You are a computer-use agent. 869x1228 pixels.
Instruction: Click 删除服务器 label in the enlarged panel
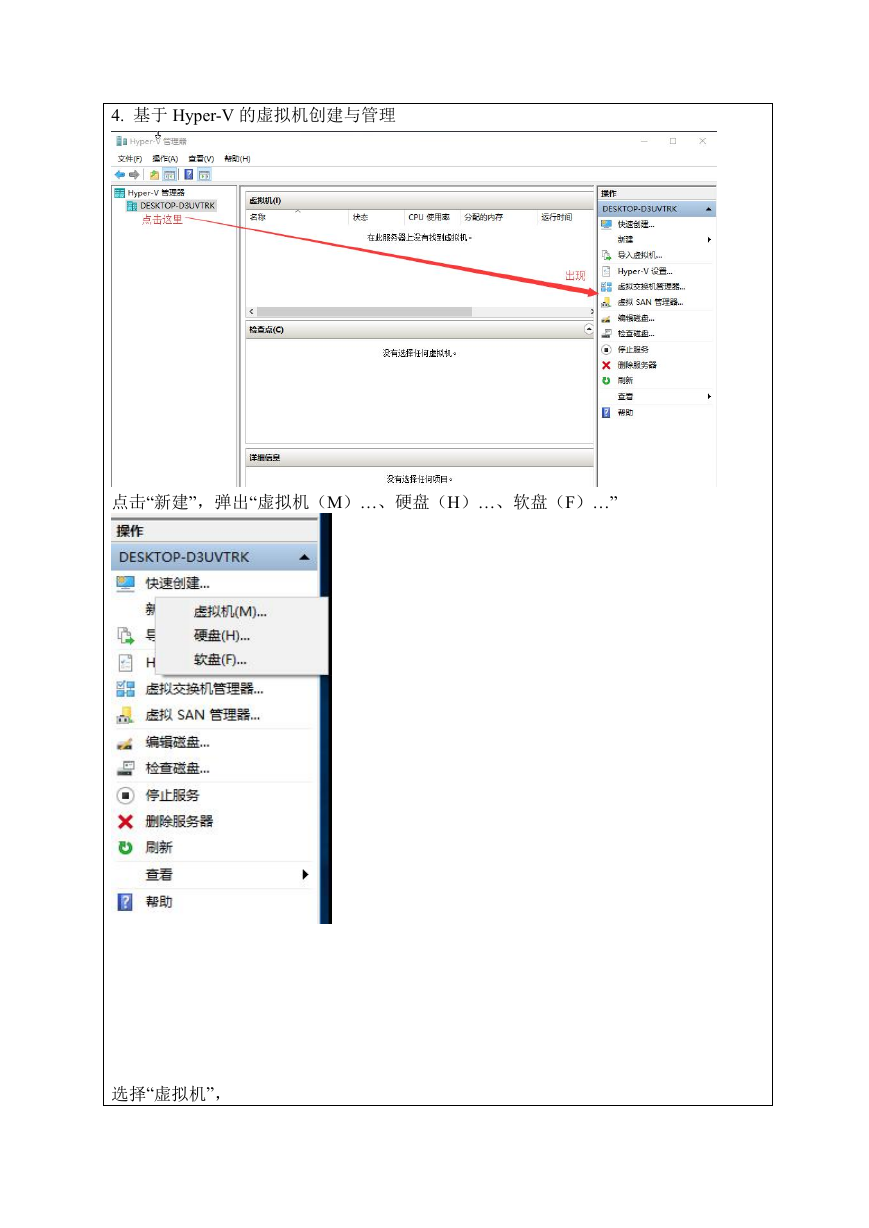(179, 821)
